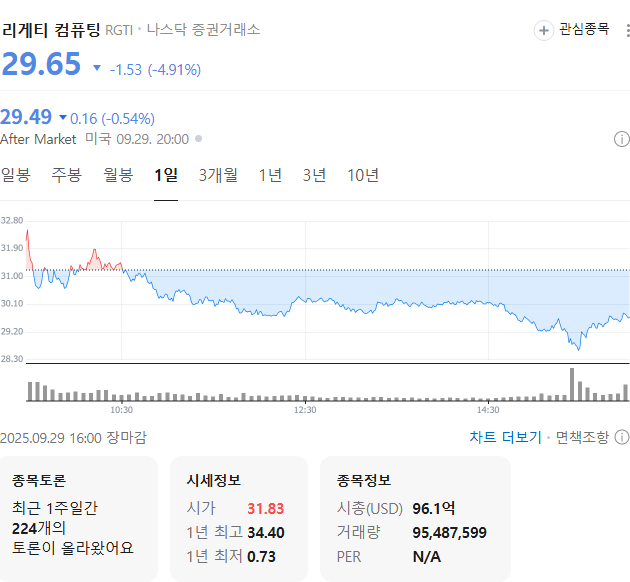Image resolution: width=630 pixels, height=582 pixels.
Task: Click the plus icon beside 관심종목
Action: [x=544, y=30]
